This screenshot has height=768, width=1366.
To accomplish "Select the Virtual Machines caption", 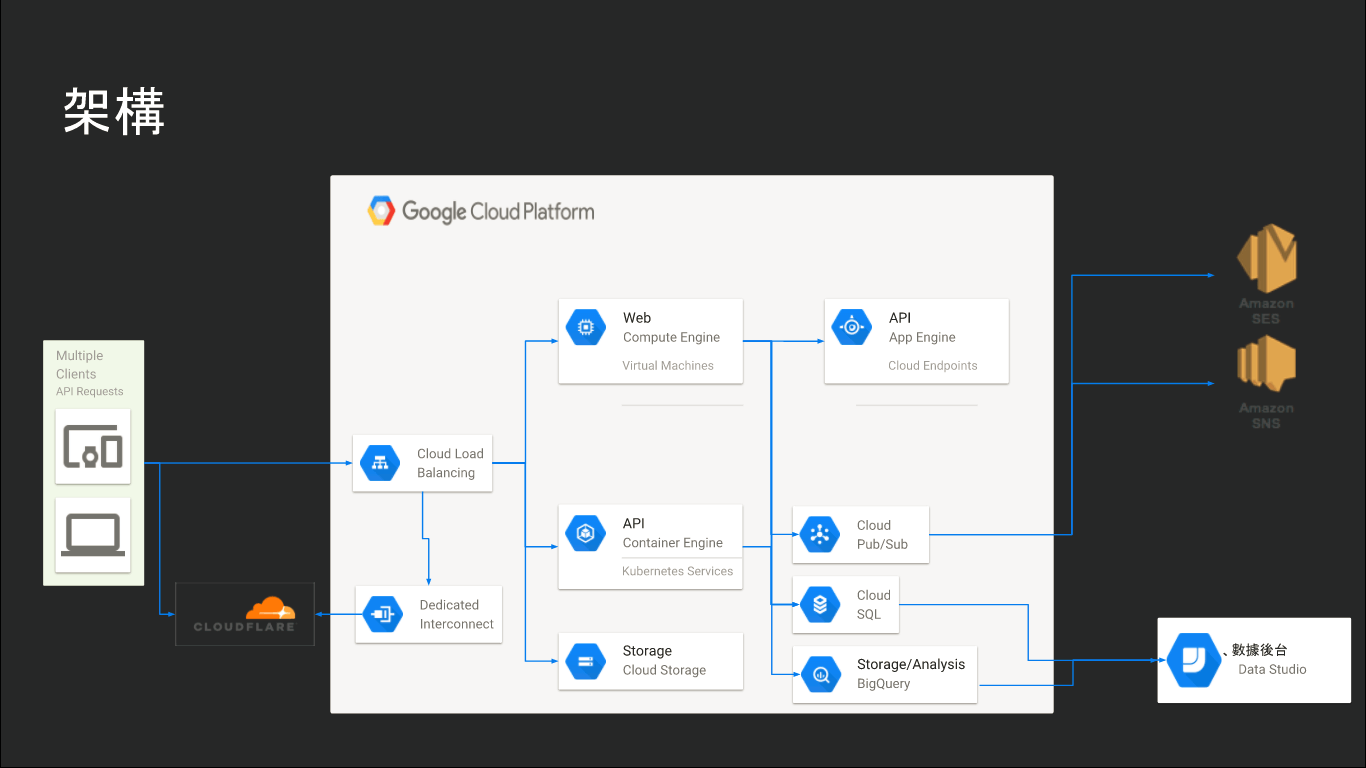I will pos(668,366).
